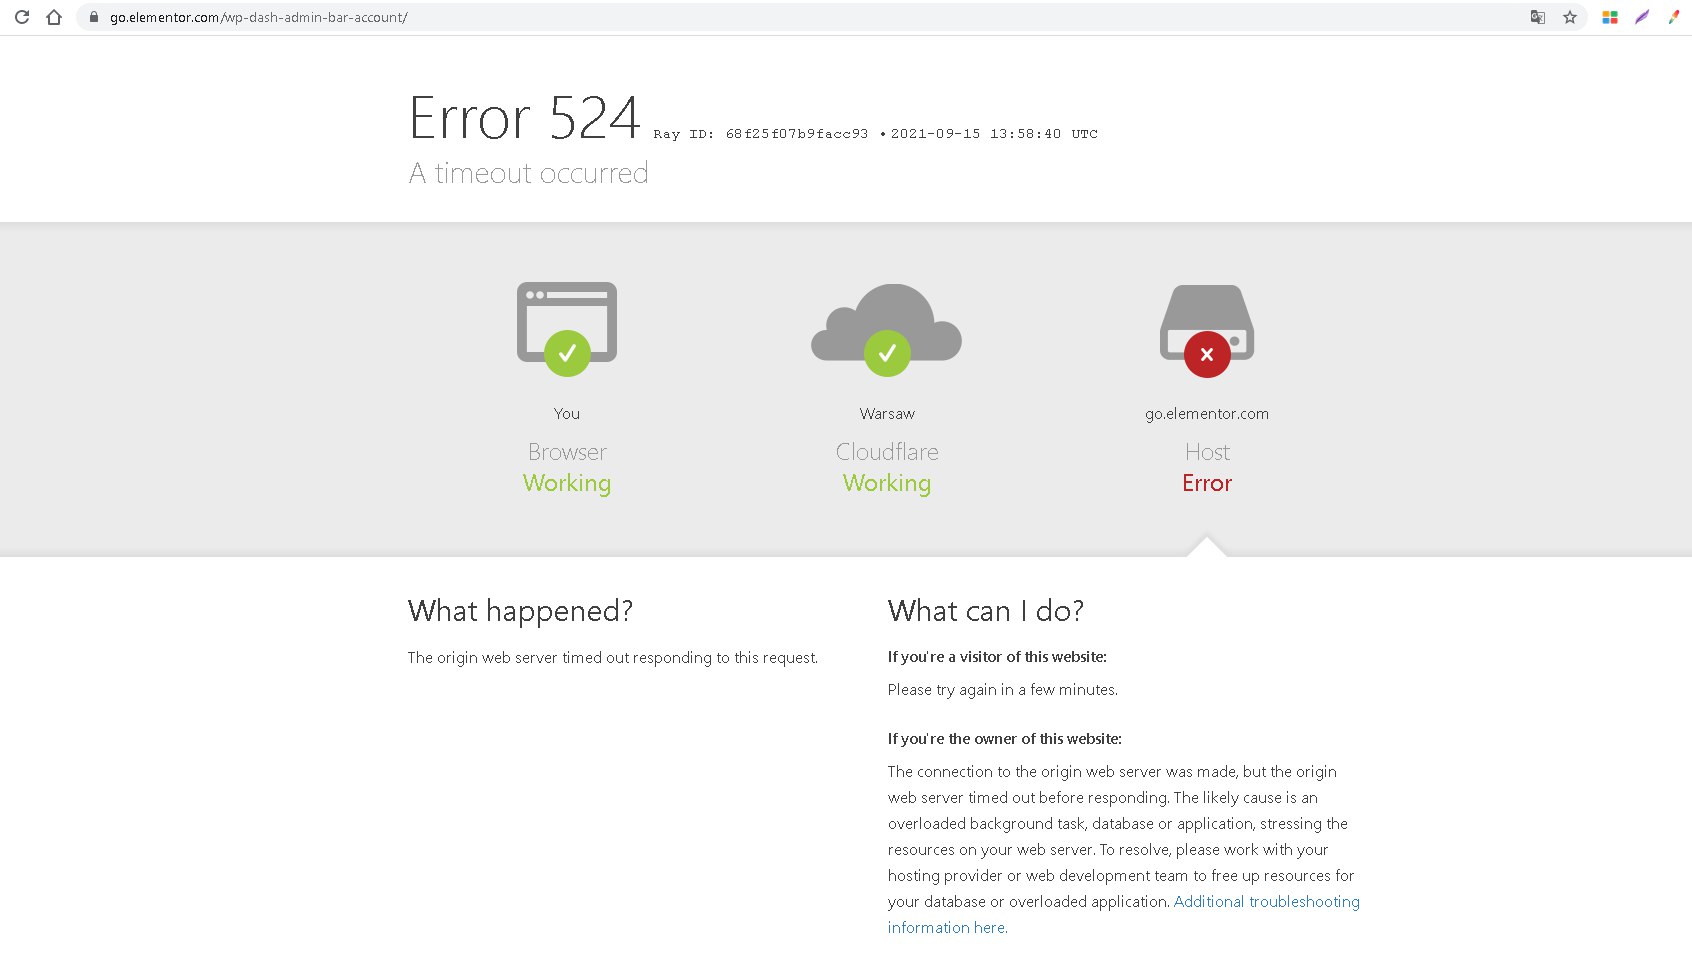Viewport: 1692px width, 971px height.
Task: Select the browser window status icon
Action: (x=567, y=329)
